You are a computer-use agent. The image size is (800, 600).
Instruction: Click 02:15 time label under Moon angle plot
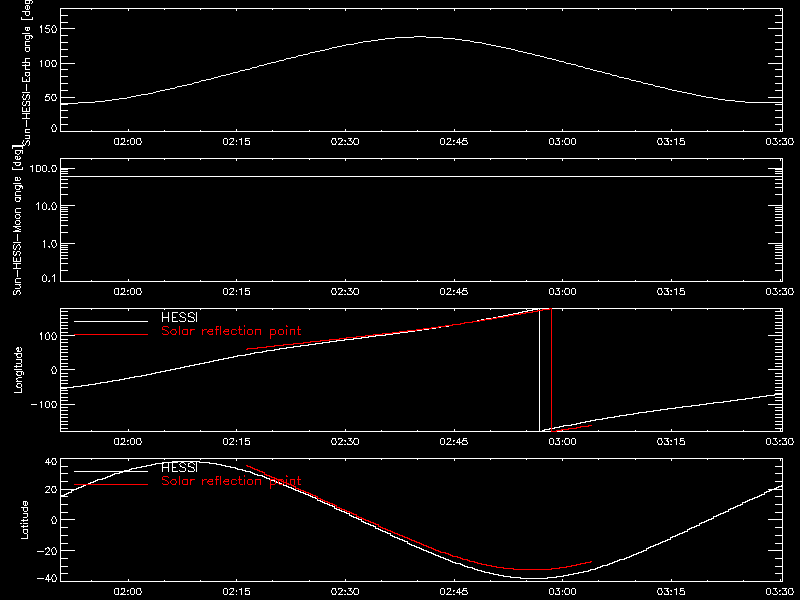236,292
